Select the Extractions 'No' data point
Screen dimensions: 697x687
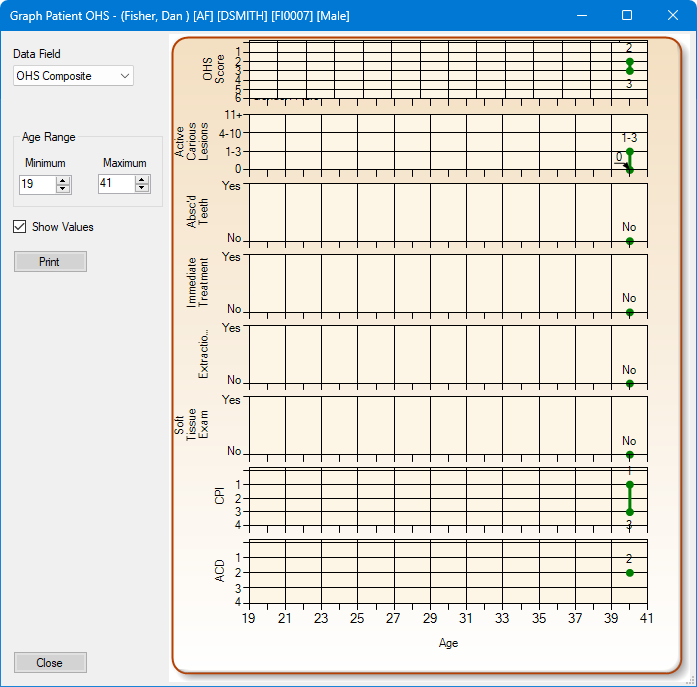(629, 383)
